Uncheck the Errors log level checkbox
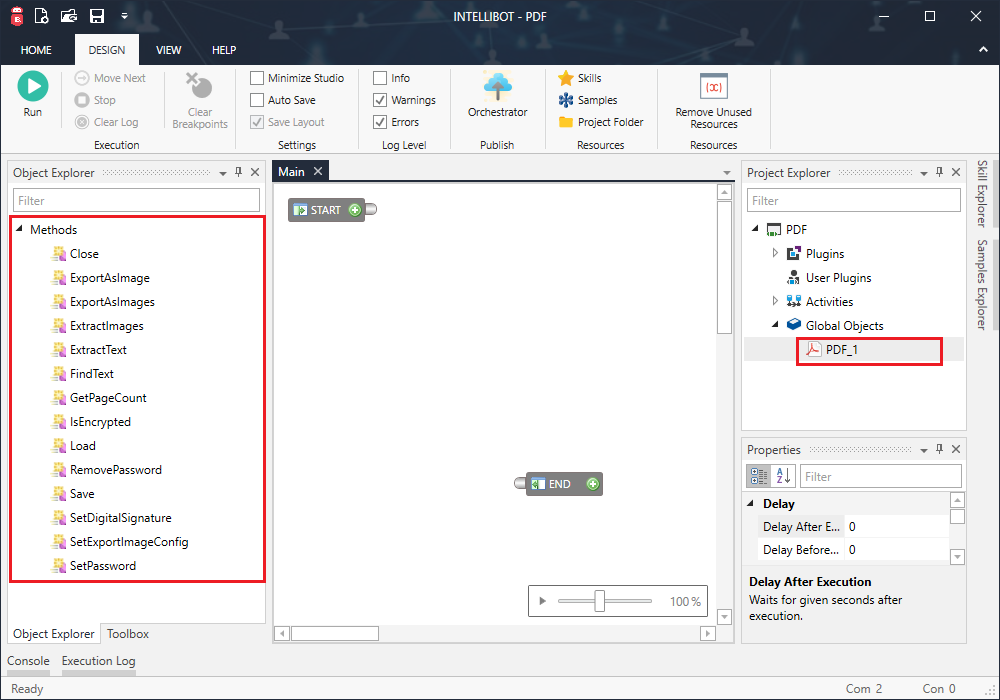 (x=380, y=122)
